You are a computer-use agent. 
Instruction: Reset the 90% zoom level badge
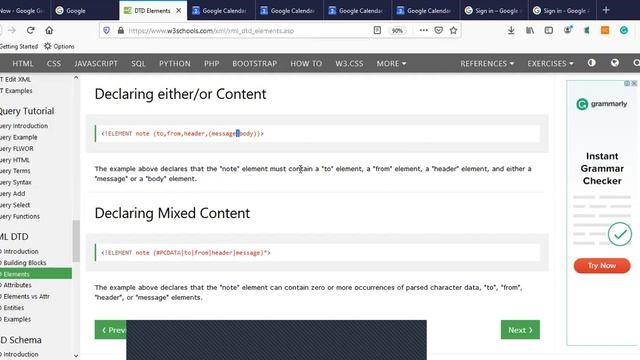click(397, 31)
